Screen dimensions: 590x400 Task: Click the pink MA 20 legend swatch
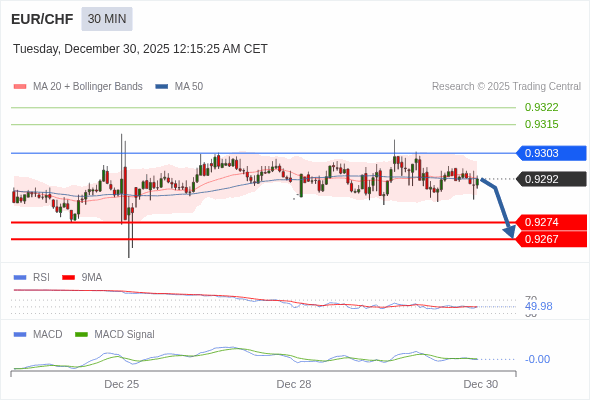pyautogui.click(x=20, y=87)
